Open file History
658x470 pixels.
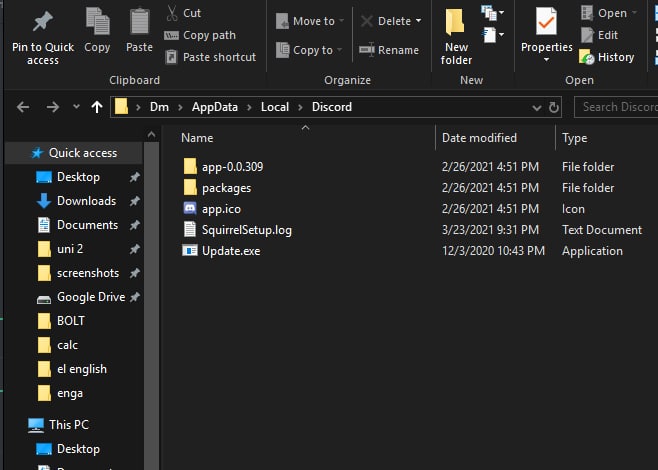point(606,57)
